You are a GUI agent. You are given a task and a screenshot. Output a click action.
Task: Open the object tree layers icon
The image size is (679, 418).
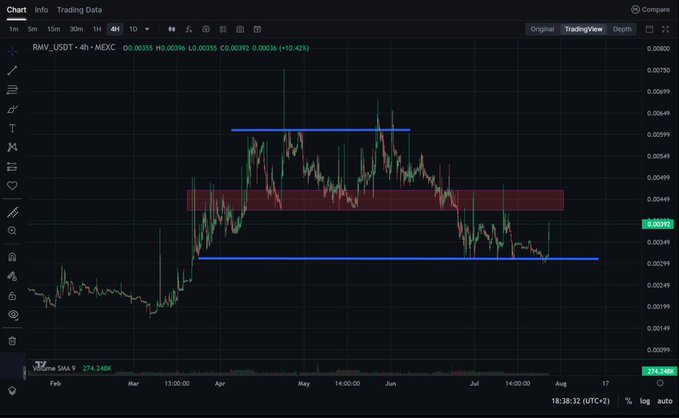pos(13,391)
